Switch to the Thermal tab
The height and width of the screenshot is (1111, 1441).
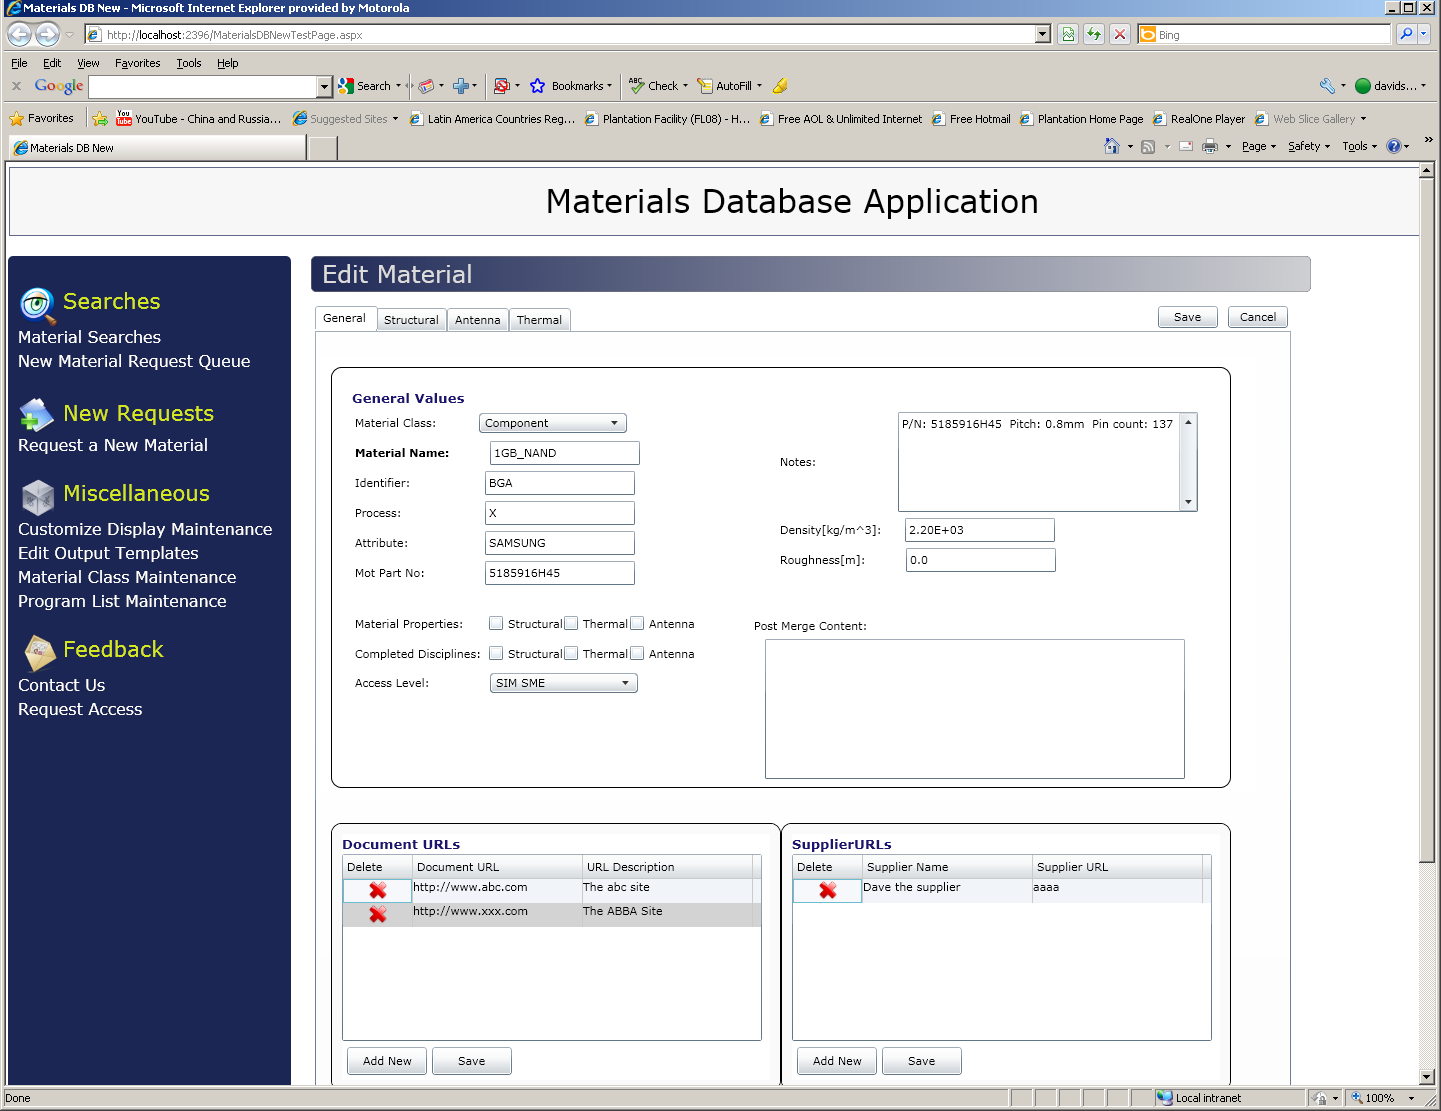click(x=539, y=320)
